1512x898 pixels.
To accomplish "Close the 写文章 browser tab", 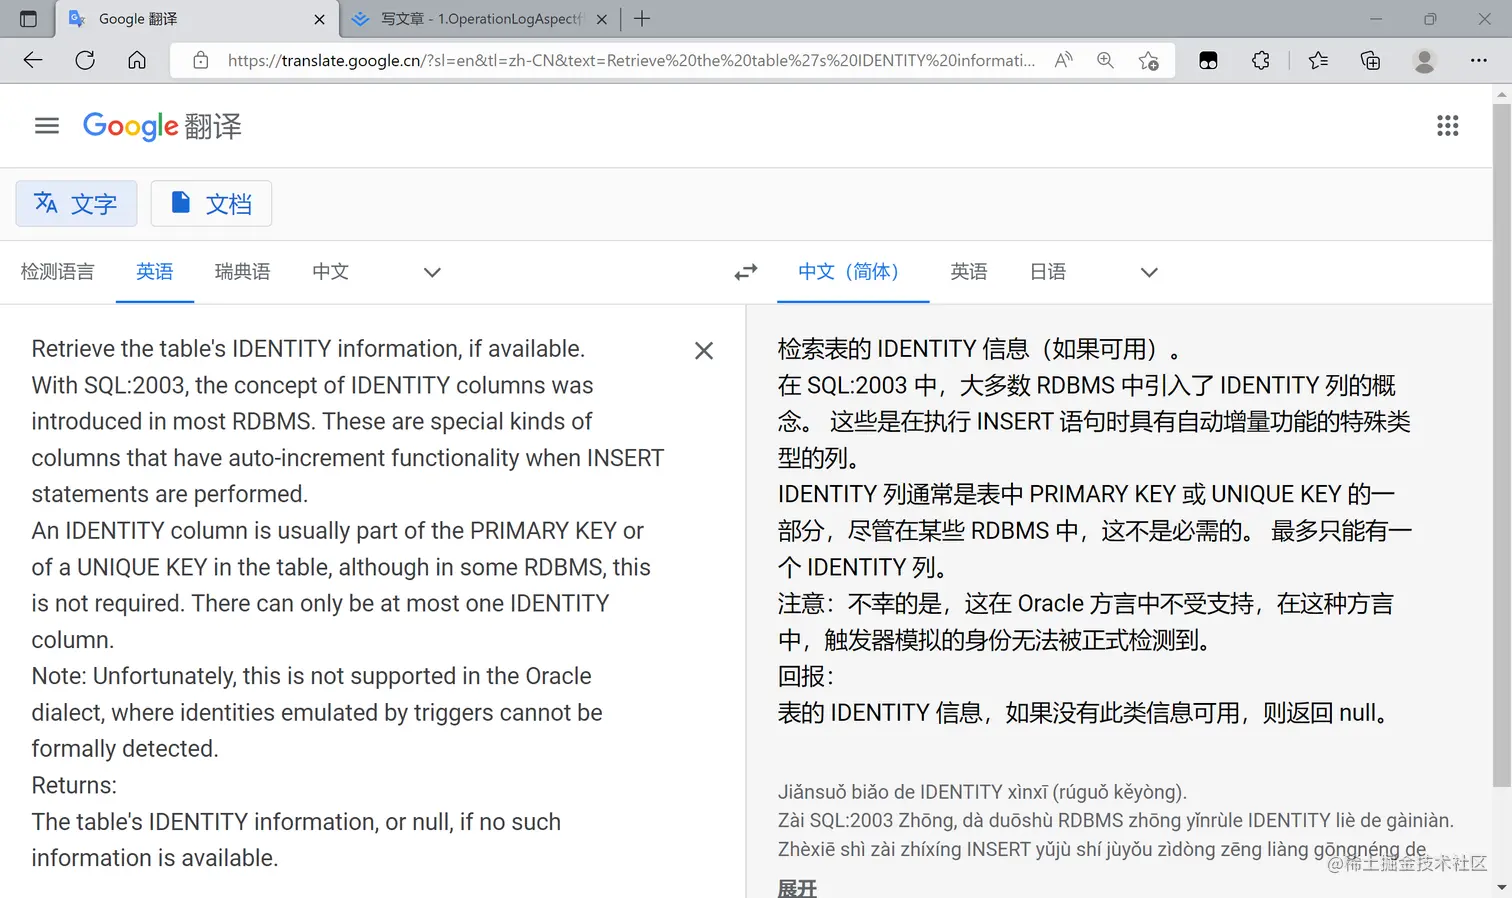I will tap(602, 19).
